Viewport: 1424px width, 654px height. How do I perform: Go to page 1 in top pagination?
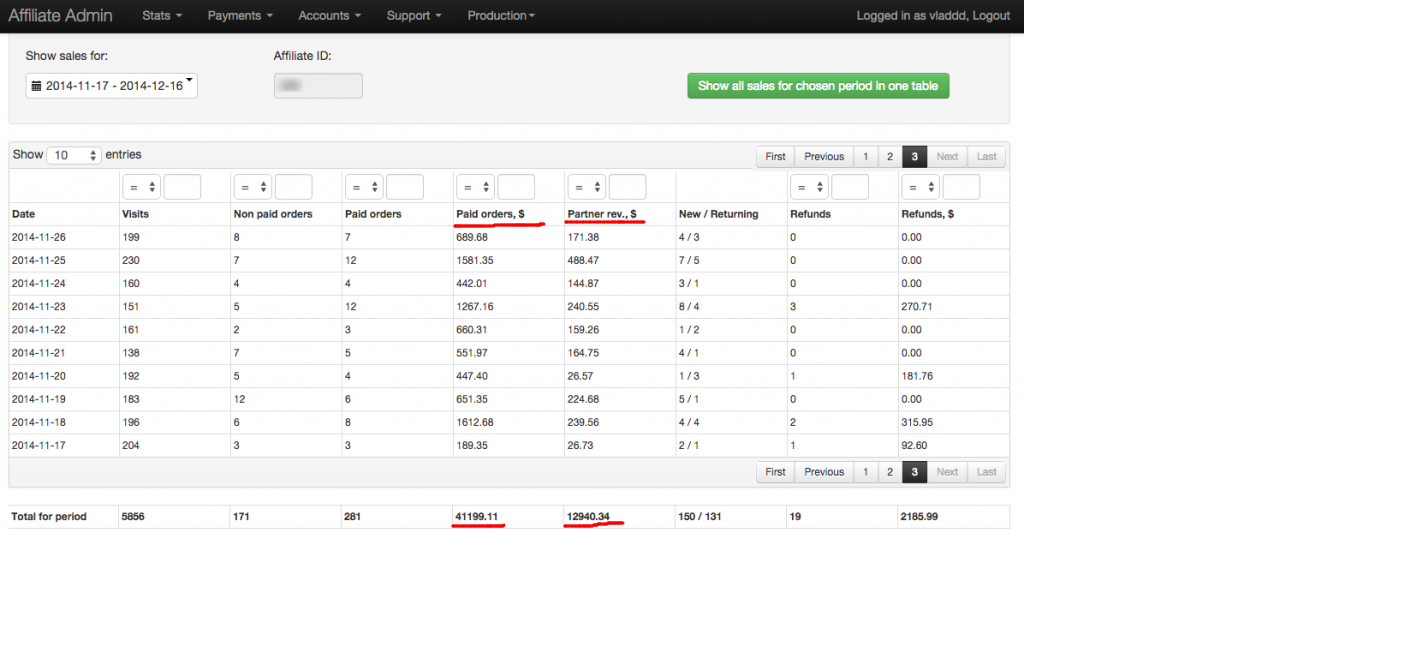coord(865,157)
